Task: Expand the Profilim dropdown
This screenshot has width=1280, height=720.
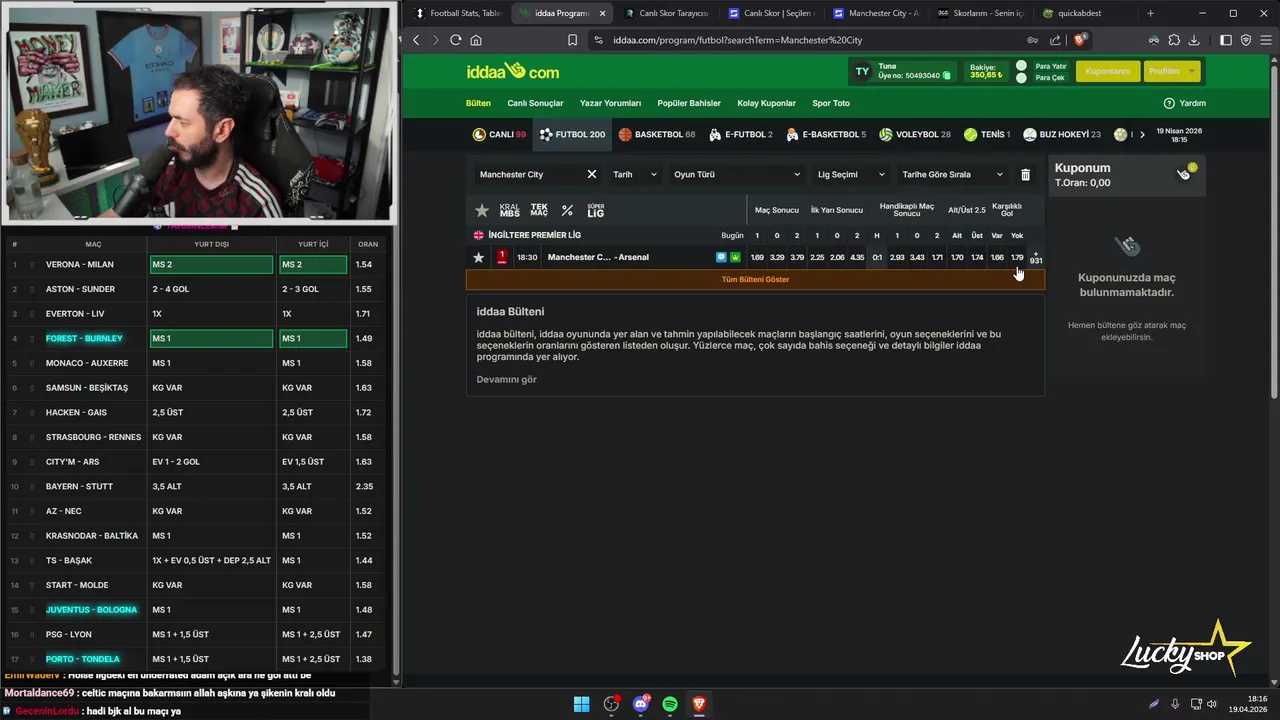Action: 1171,71
